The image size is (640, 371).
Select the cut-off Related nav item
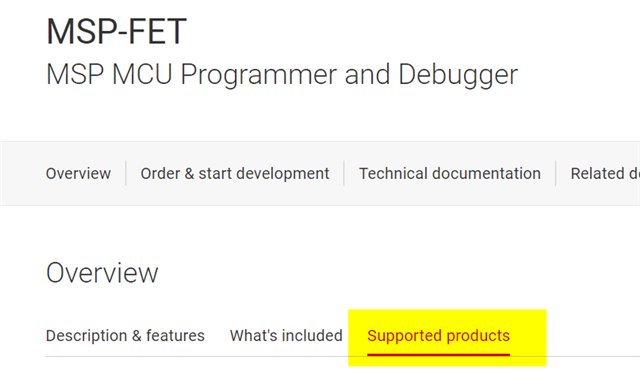[x=605, y=173]
